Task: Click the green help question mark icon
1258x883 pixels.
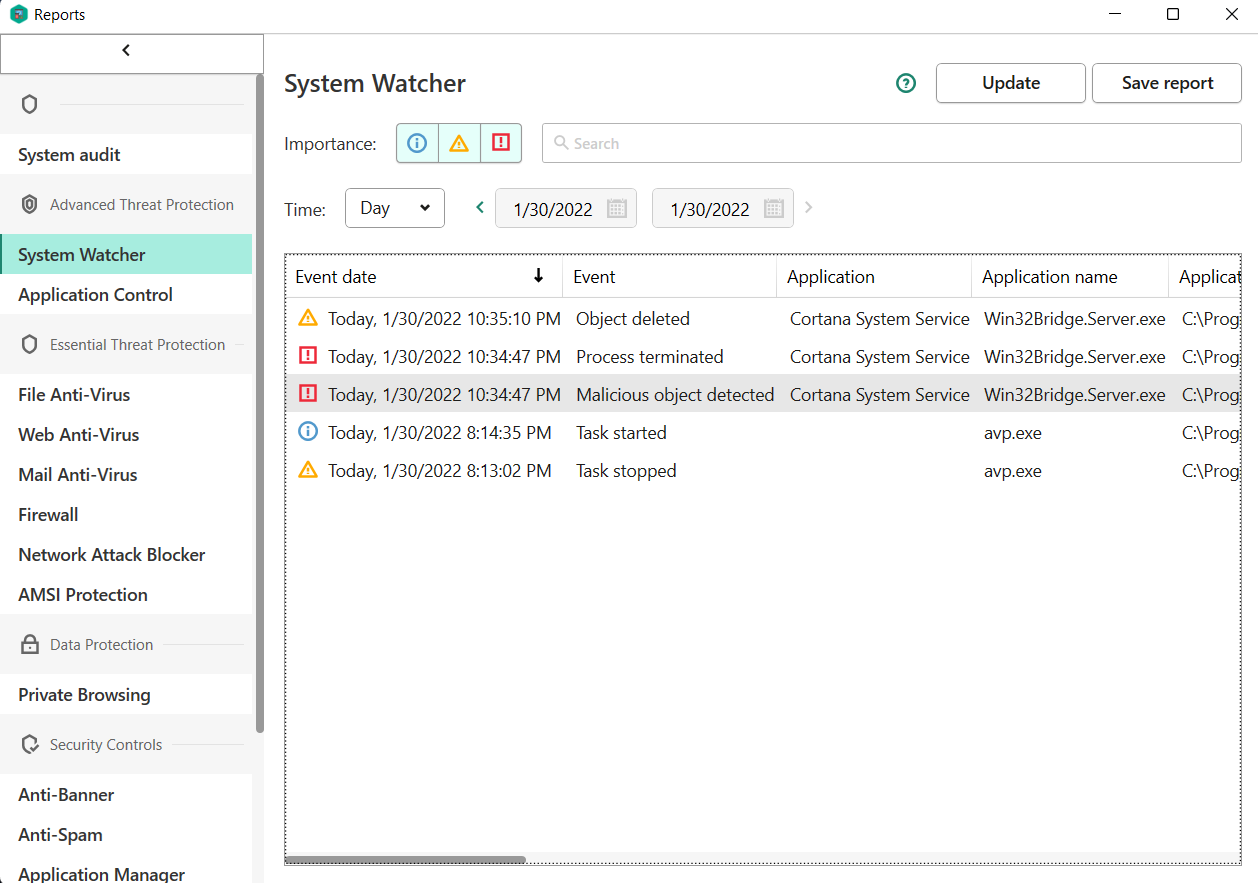Action: click(906, 84)
